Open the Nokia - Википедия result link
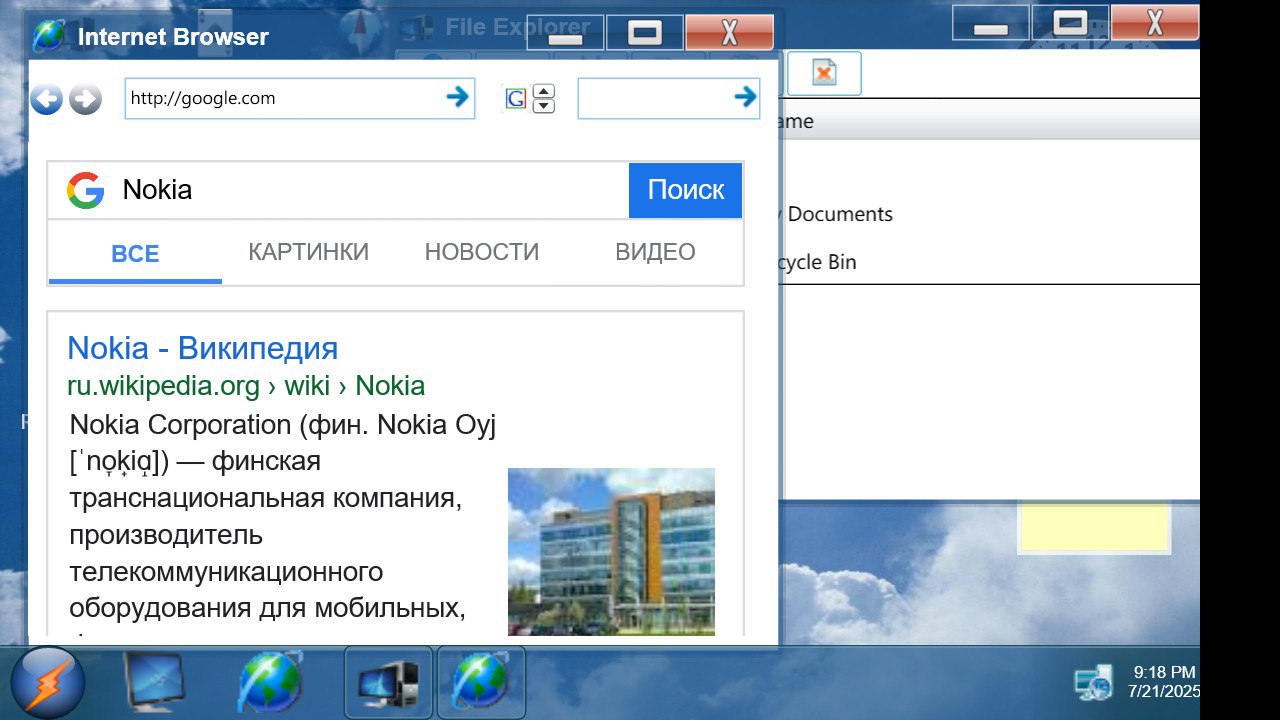 [x=202, y=348]
